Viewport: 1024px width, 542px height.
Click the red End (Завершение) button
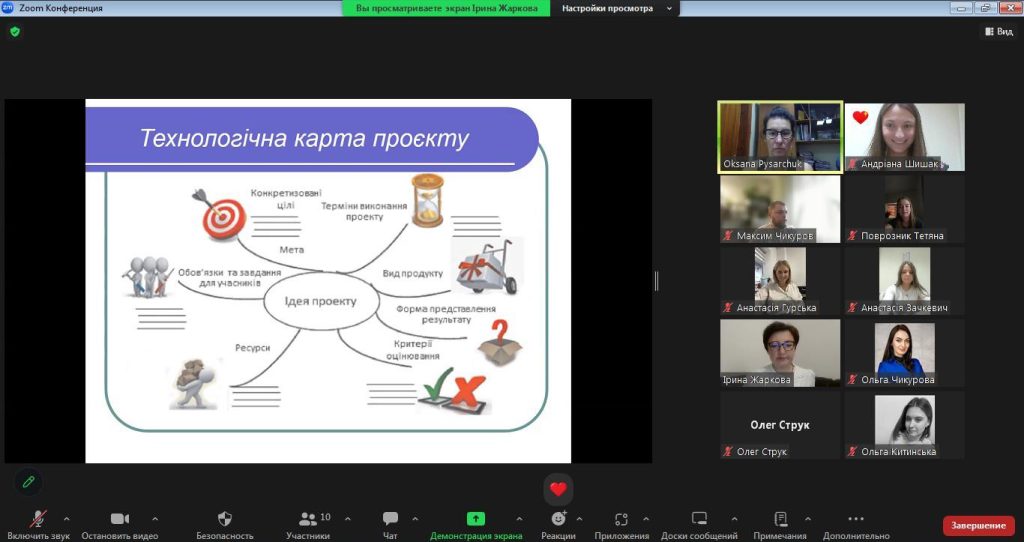978,526
